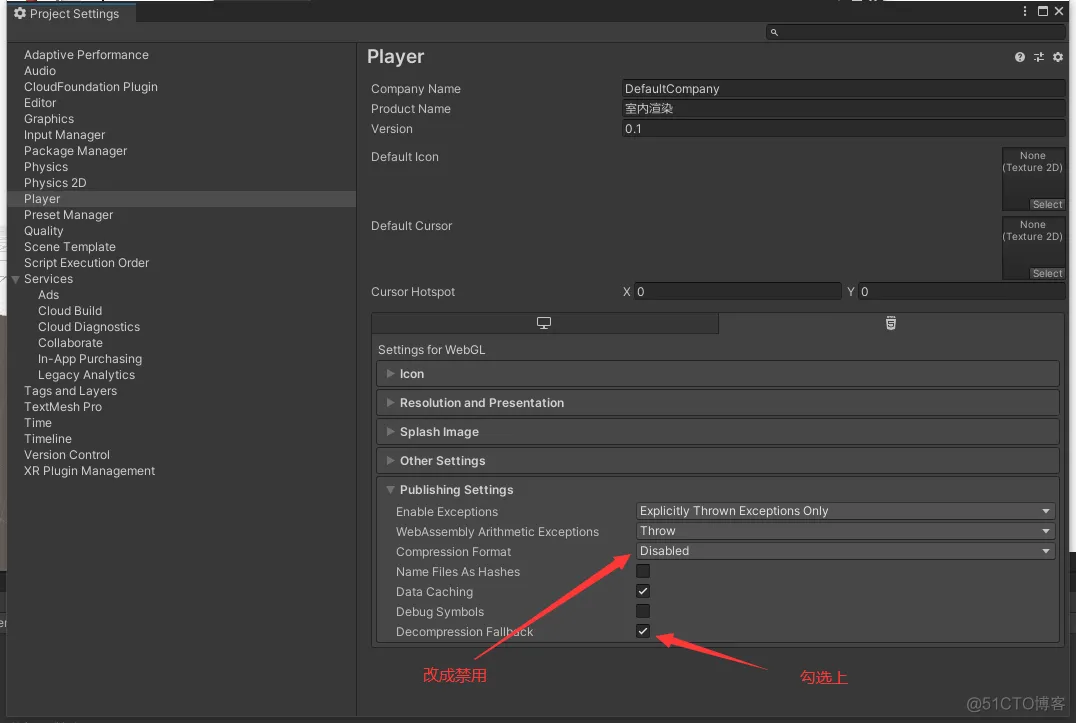Open the Compression Format dropdown
Viewport: 1076px width, 723px height.
point(845,551)
